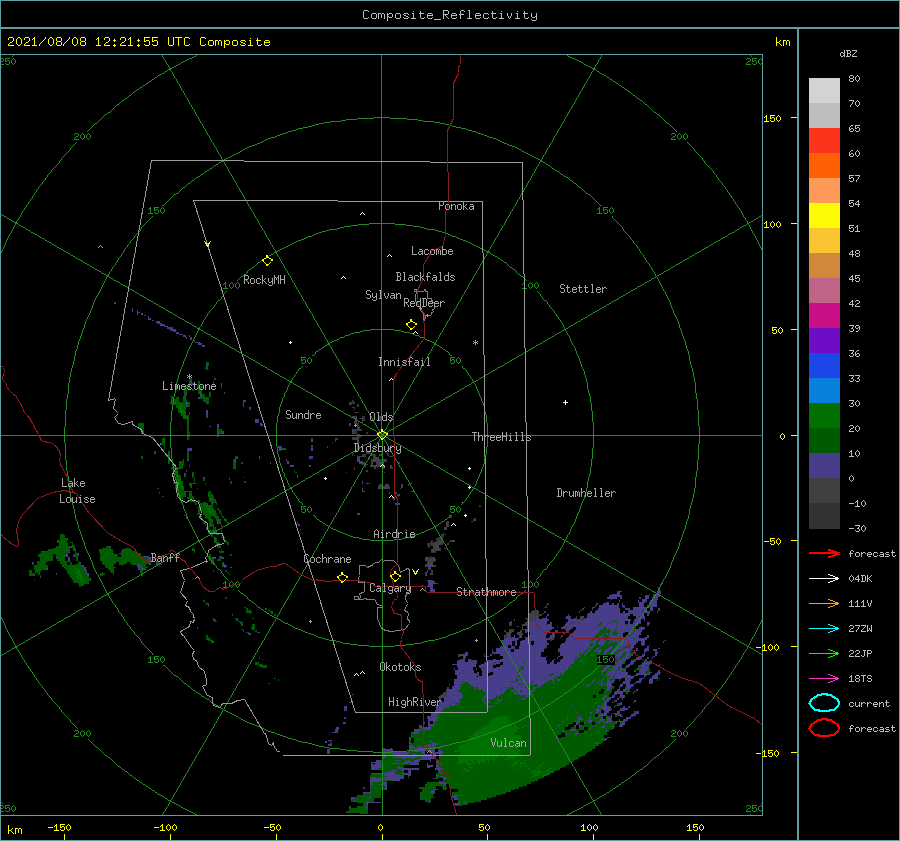Click the Sylvan label

(x=383, y=295)
